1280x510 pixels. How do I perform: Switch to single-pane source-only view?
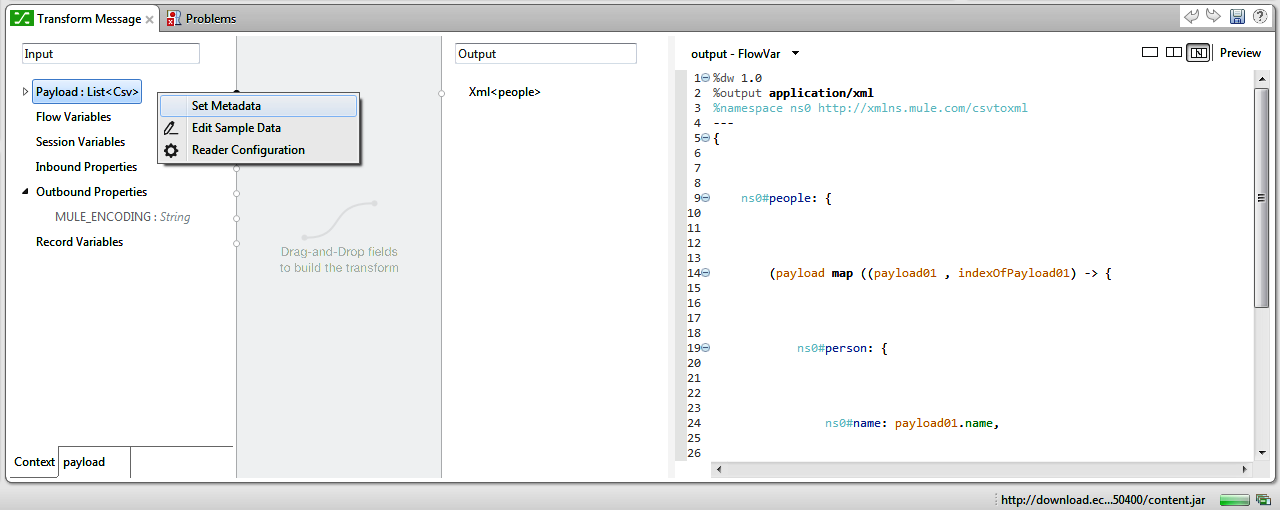coord(1150,53)
